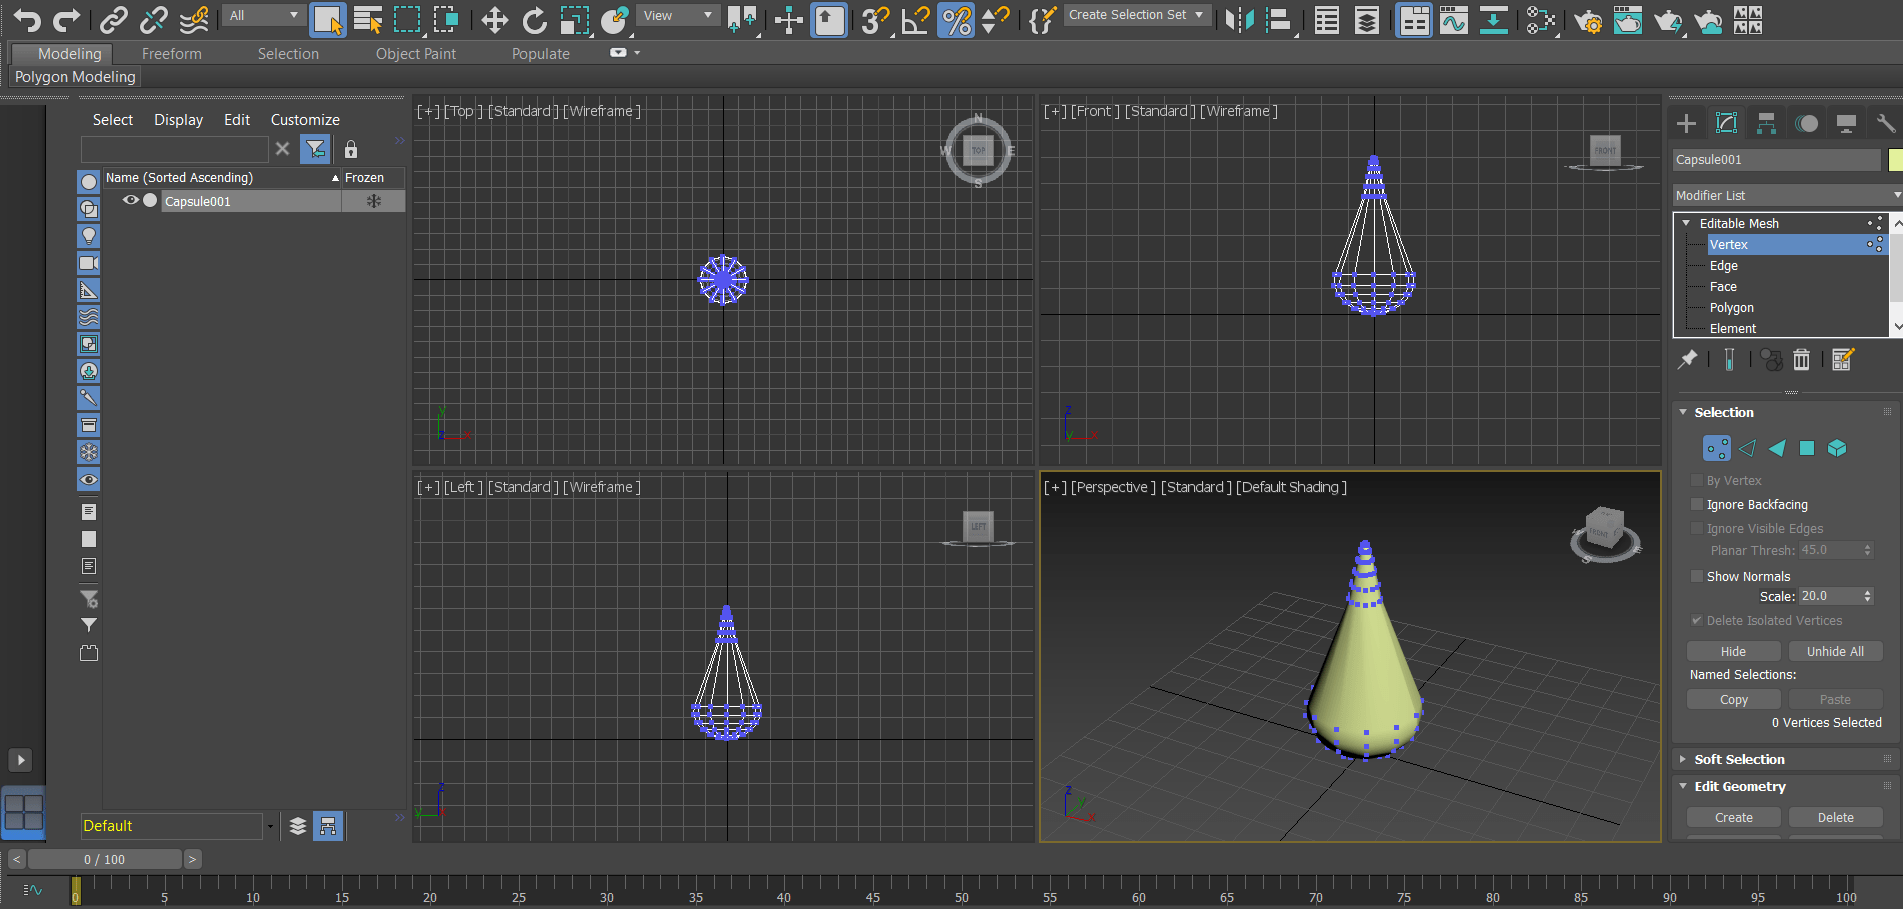Toggle the Percent Snap icon
This screenshot has height=909, width=1903.
pyautogui.click(x=956, y=19)
